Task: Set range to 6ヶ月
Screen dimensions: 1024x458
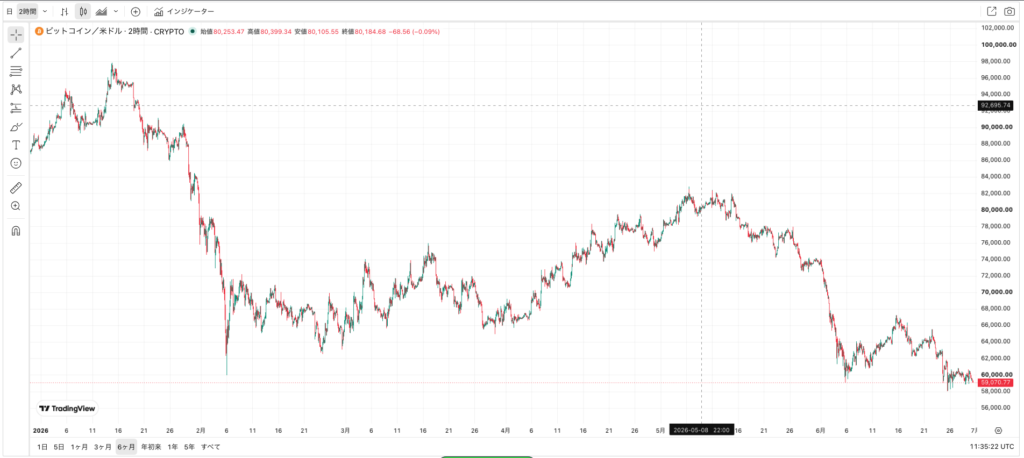Action: [x=126, y=447]
